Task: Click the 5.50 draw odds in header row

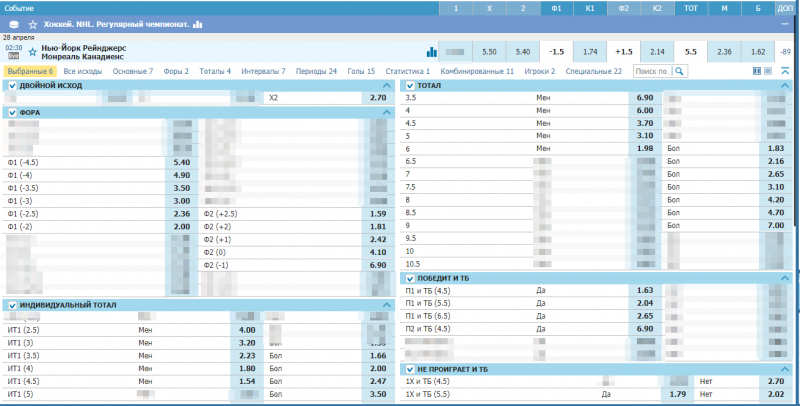Action: [x=489, y=51]
